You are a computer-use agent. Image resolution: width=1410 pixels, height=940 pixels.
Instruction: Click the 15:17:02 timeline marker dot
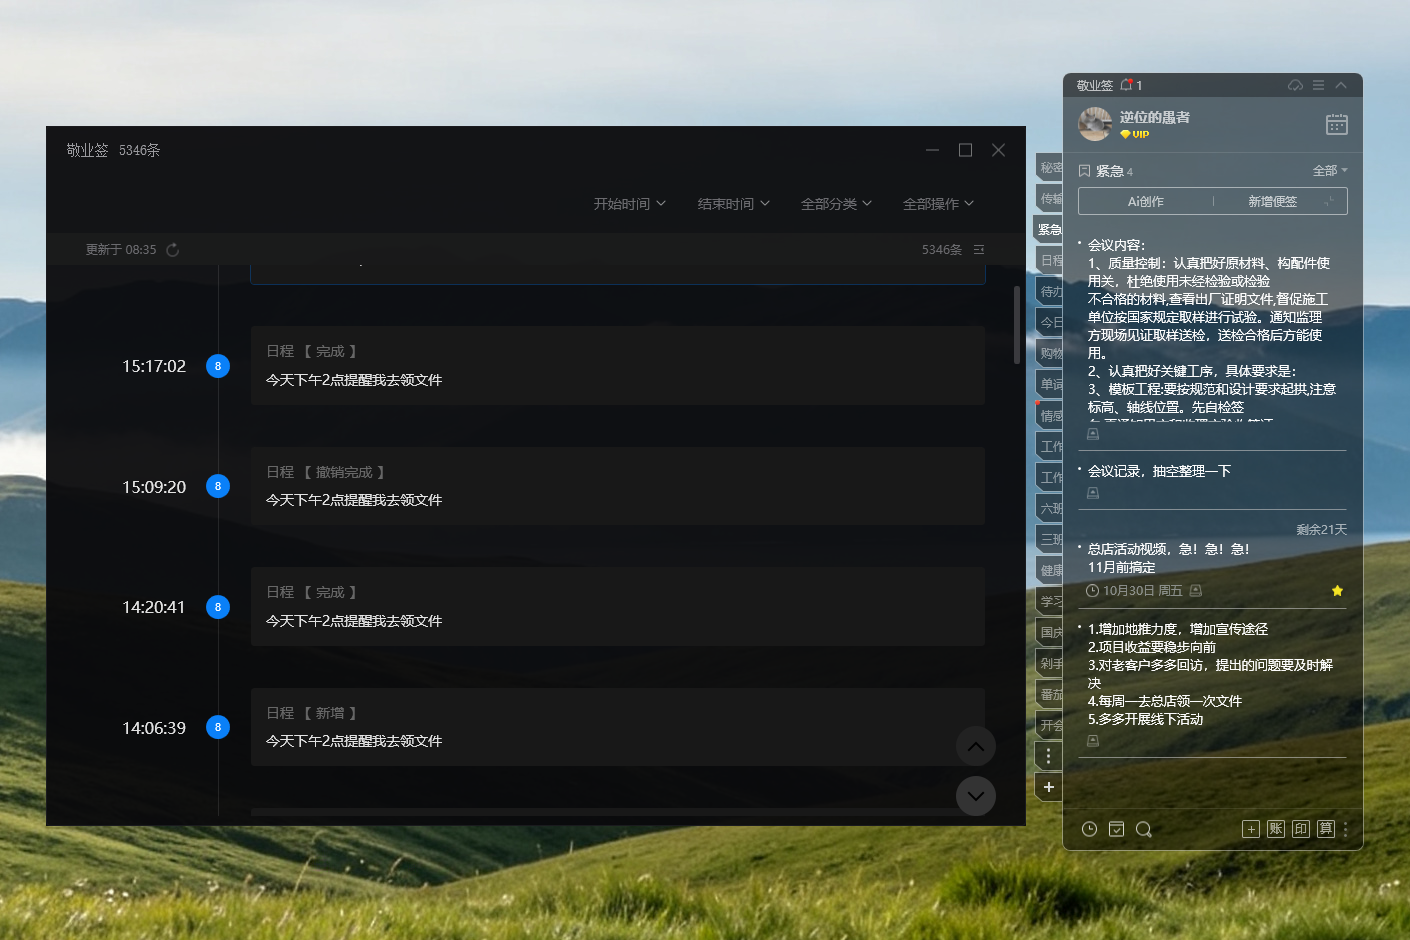pos(218,366)
